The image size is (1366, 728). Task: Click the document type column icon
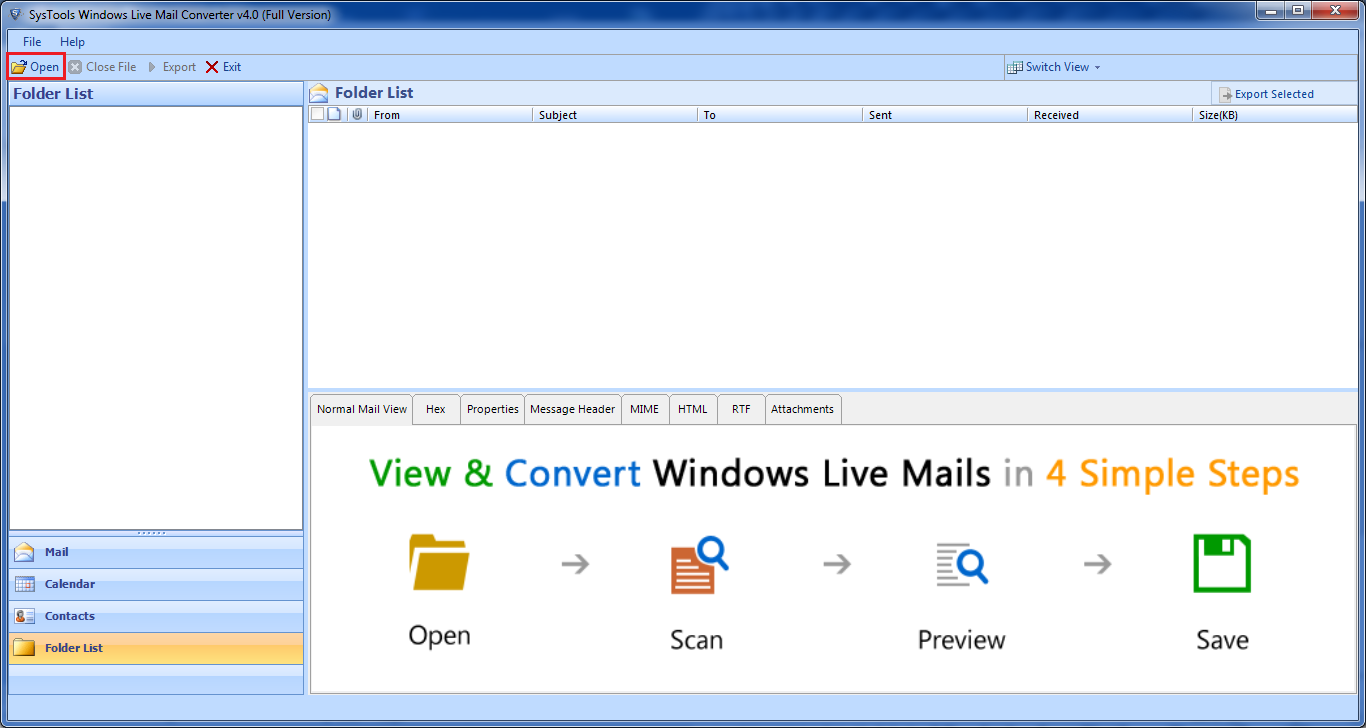(x=335, y=115)
